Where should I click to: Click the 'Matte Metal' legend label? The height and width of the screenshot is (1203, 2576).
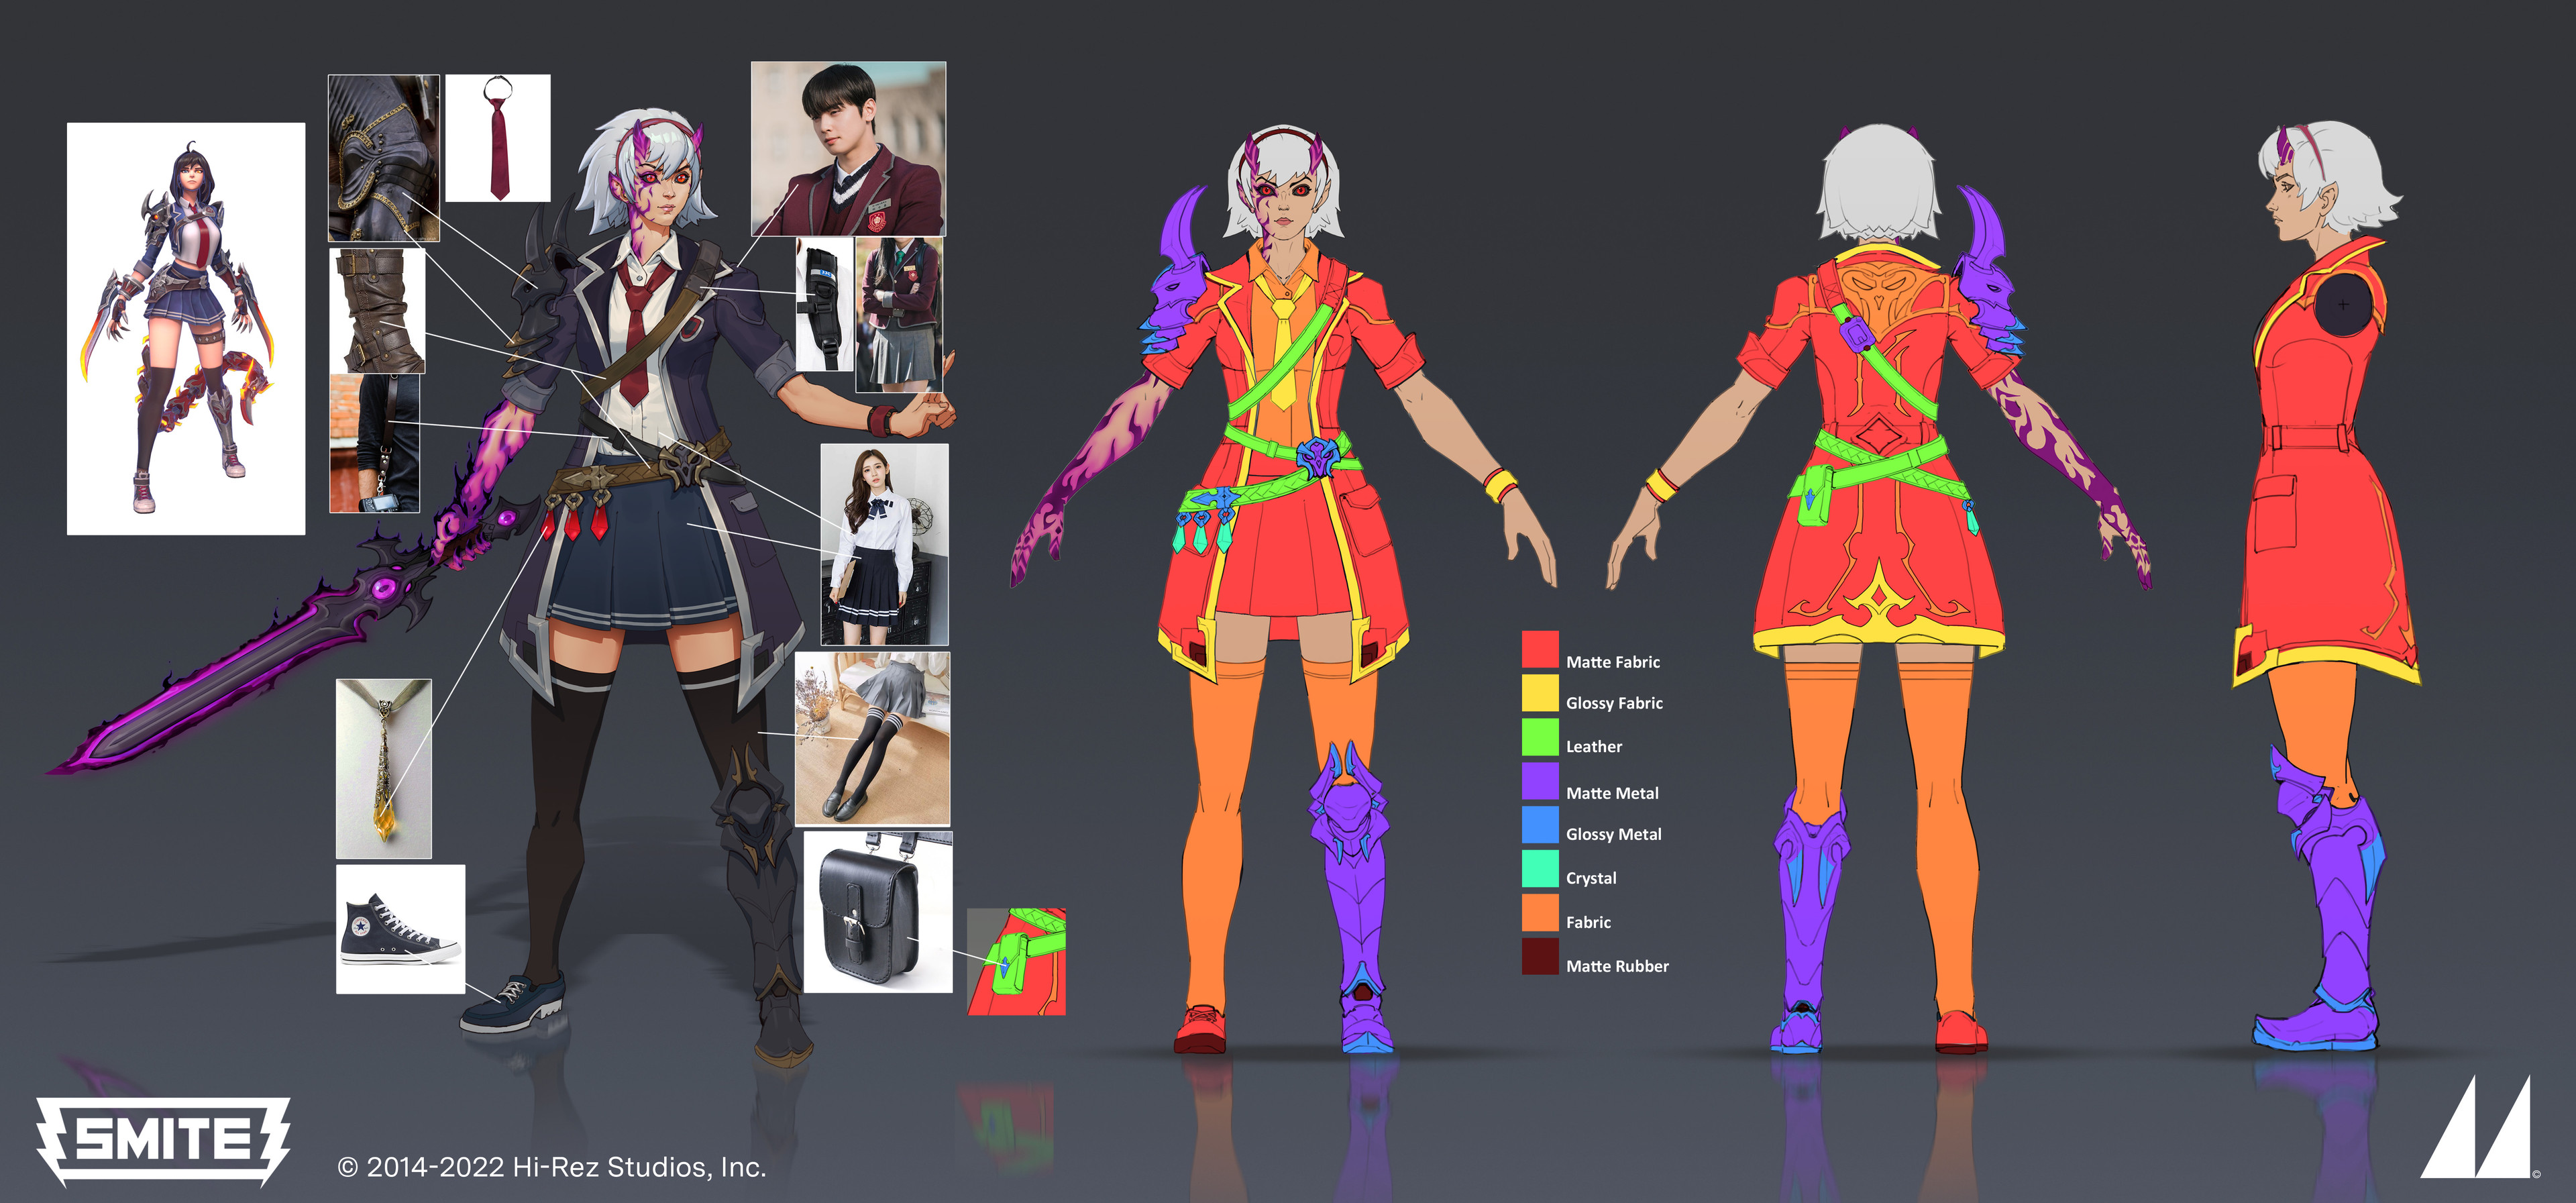point(1612,793)
